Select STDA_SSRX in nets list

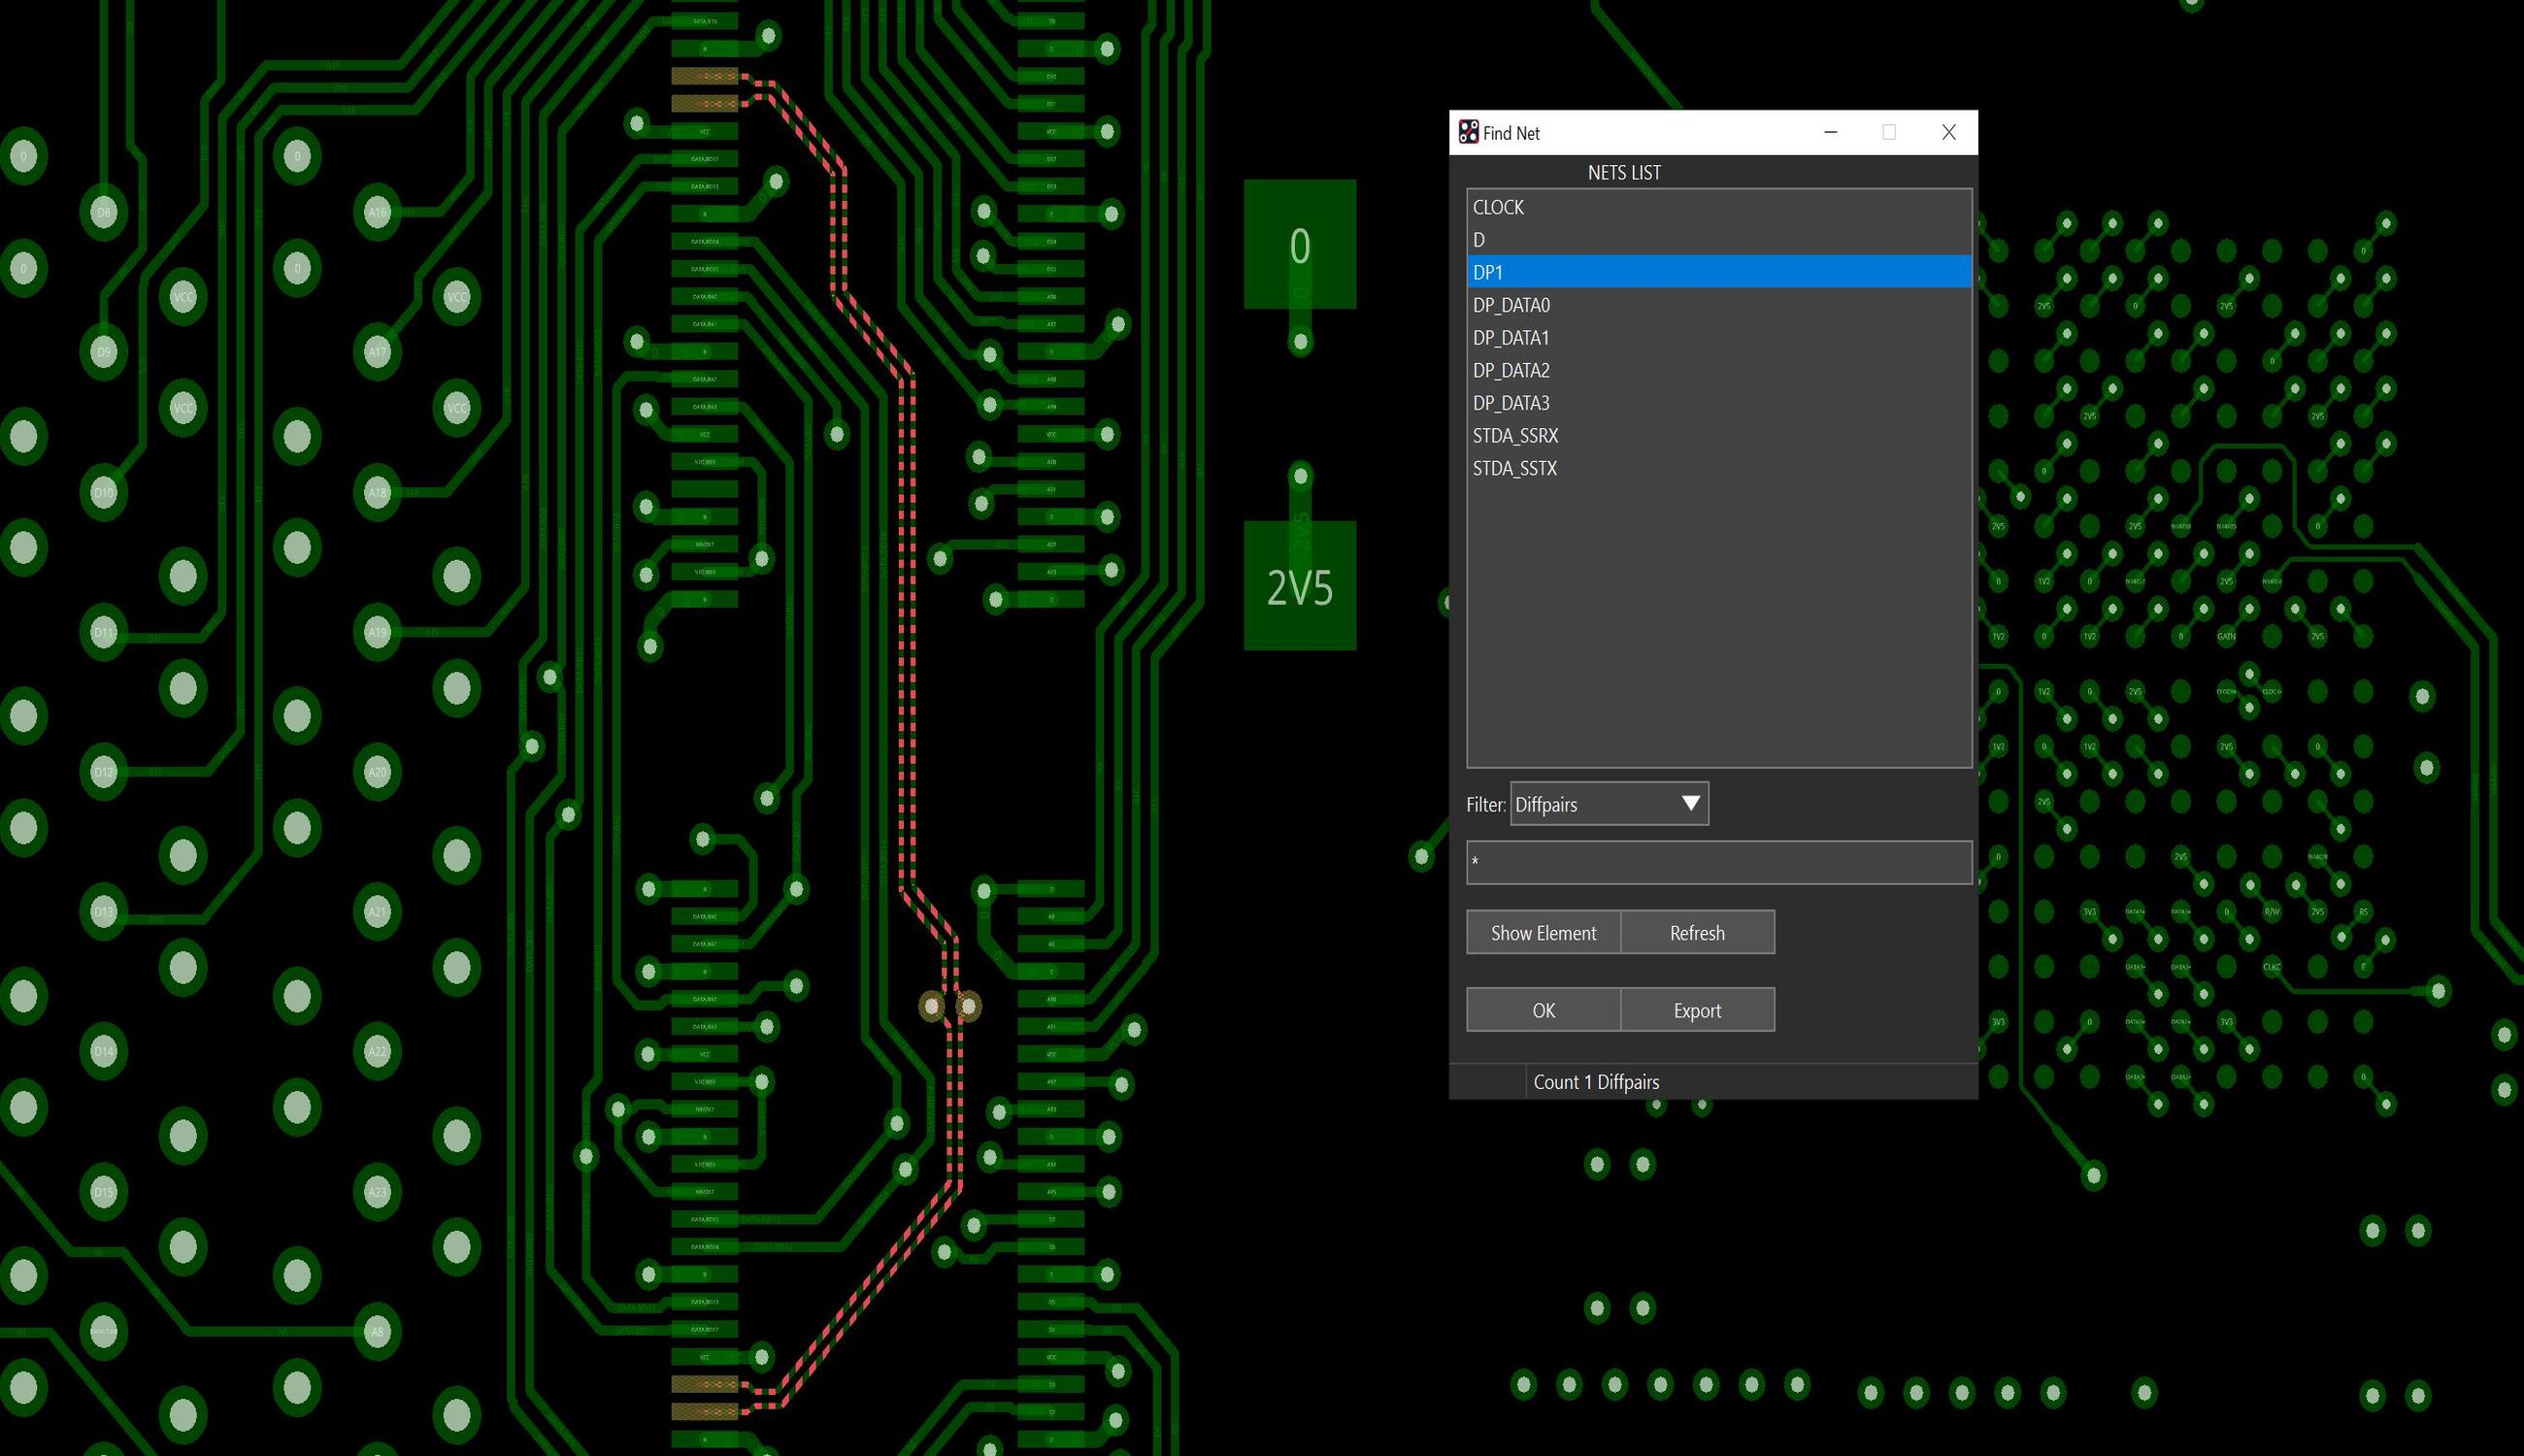[x=1718, y=436]
